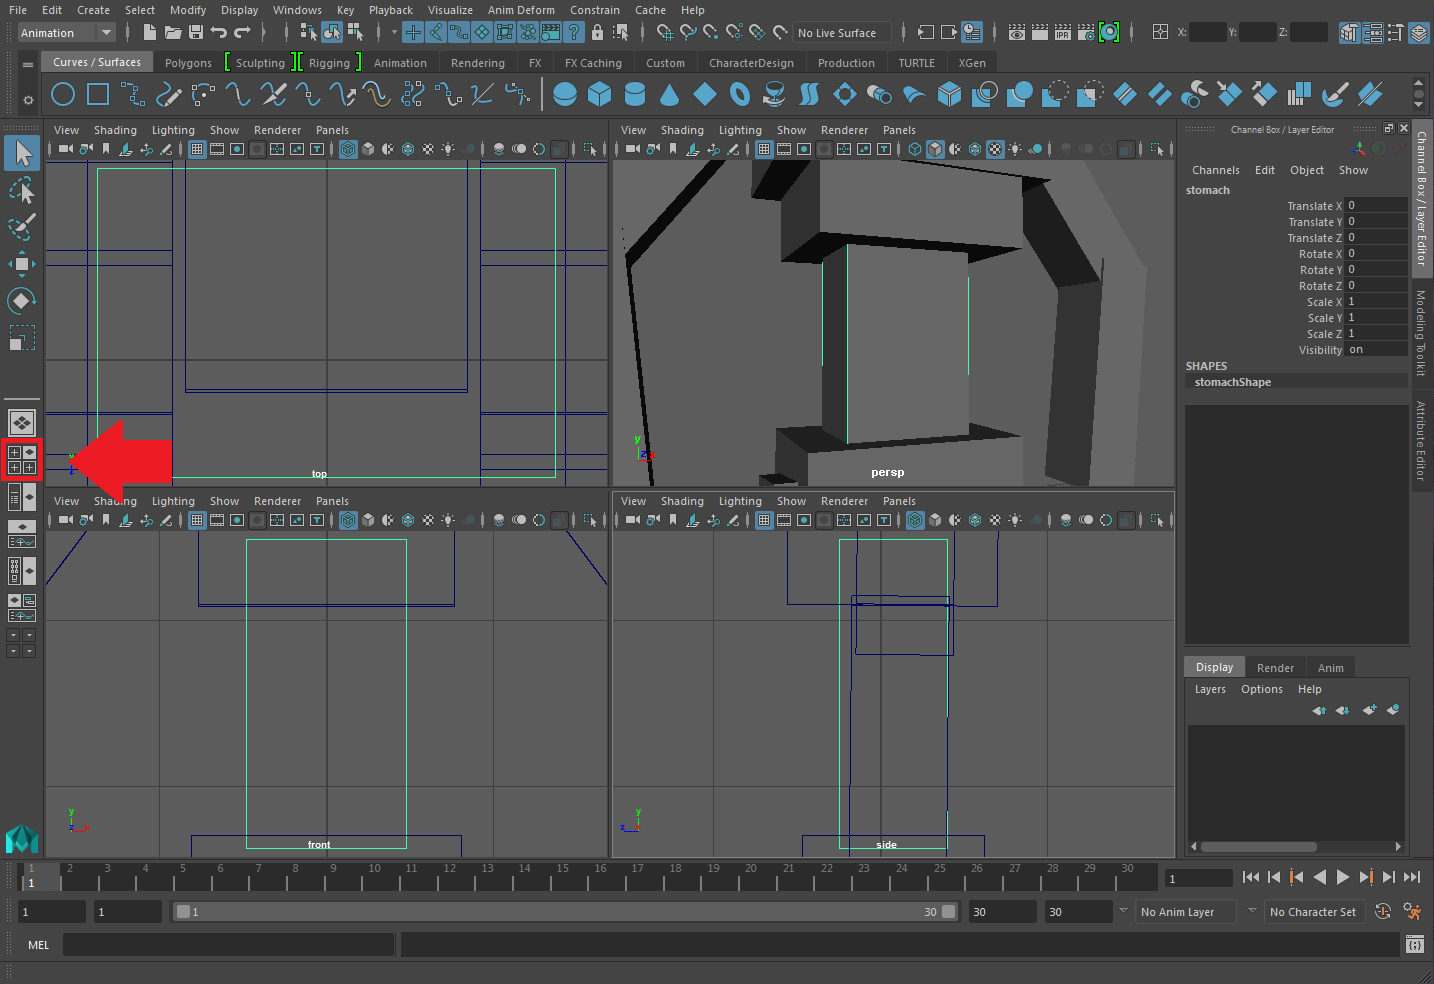
Task: Open the Script Editor from the bottom-right icon
Action: pos(1415,944)
